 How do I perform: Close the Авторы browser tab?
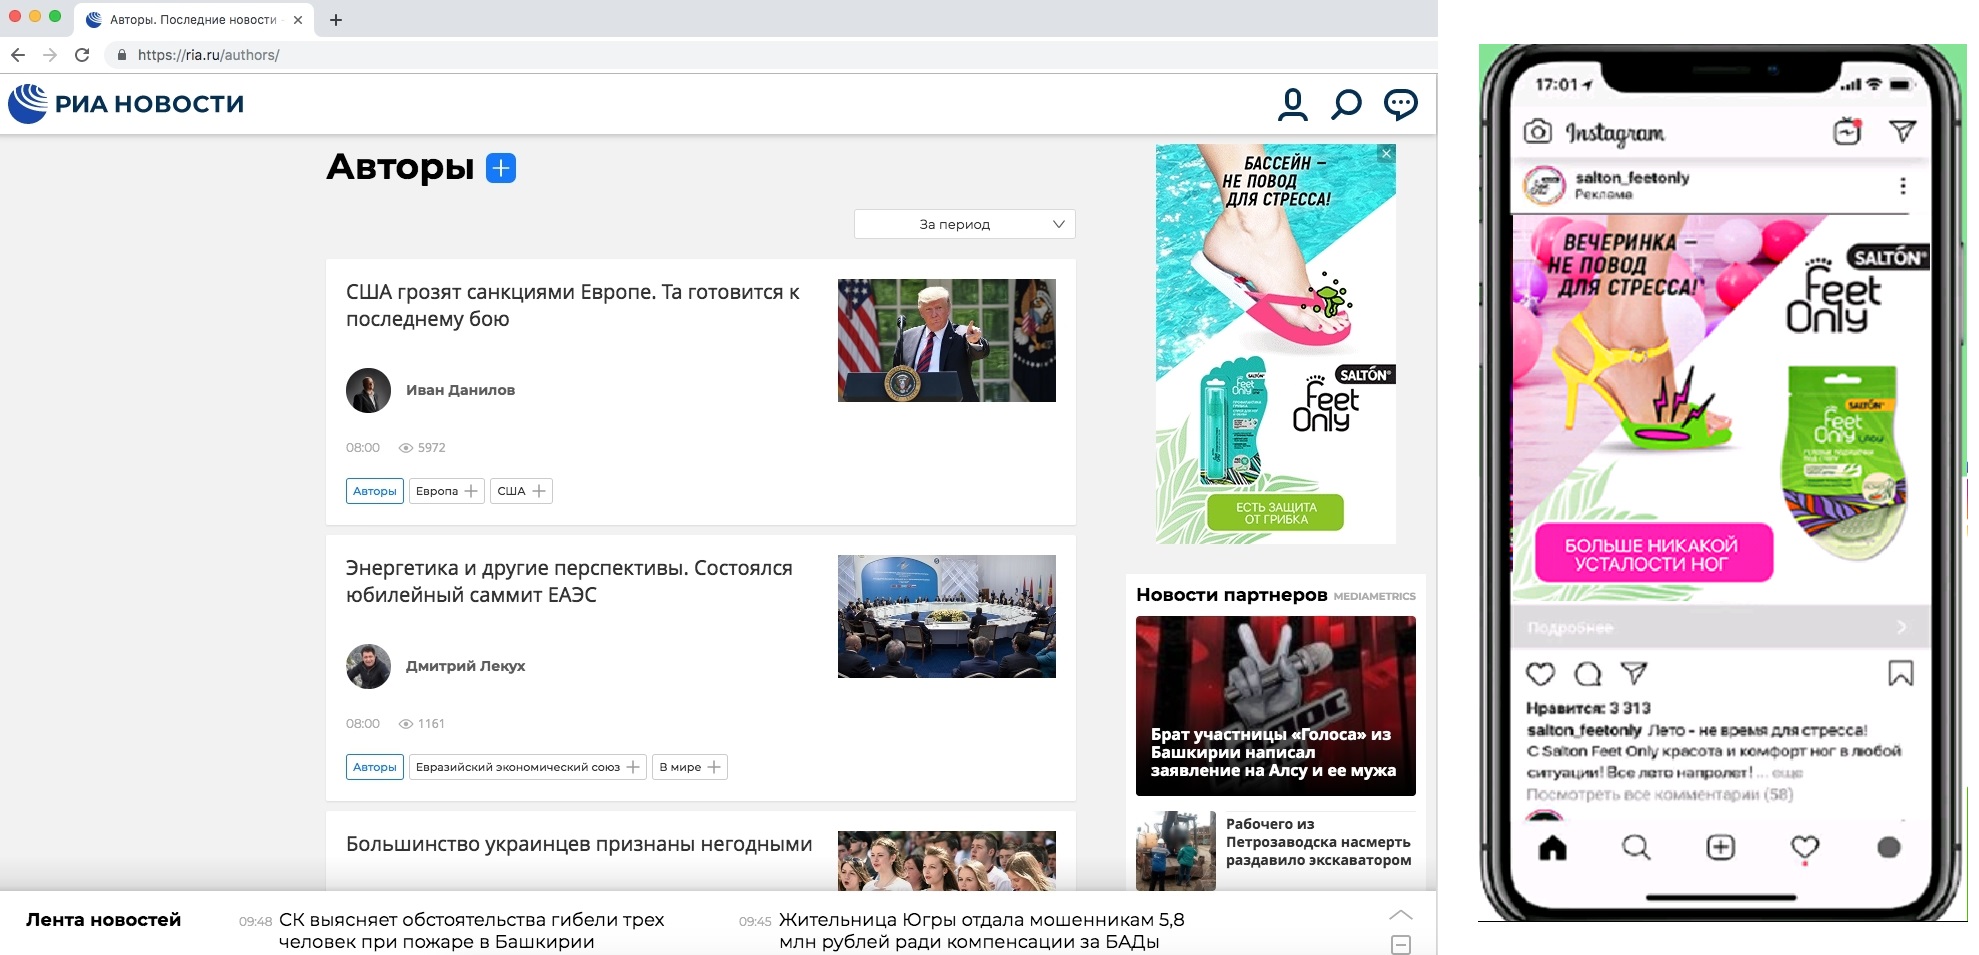pos(298,20)
